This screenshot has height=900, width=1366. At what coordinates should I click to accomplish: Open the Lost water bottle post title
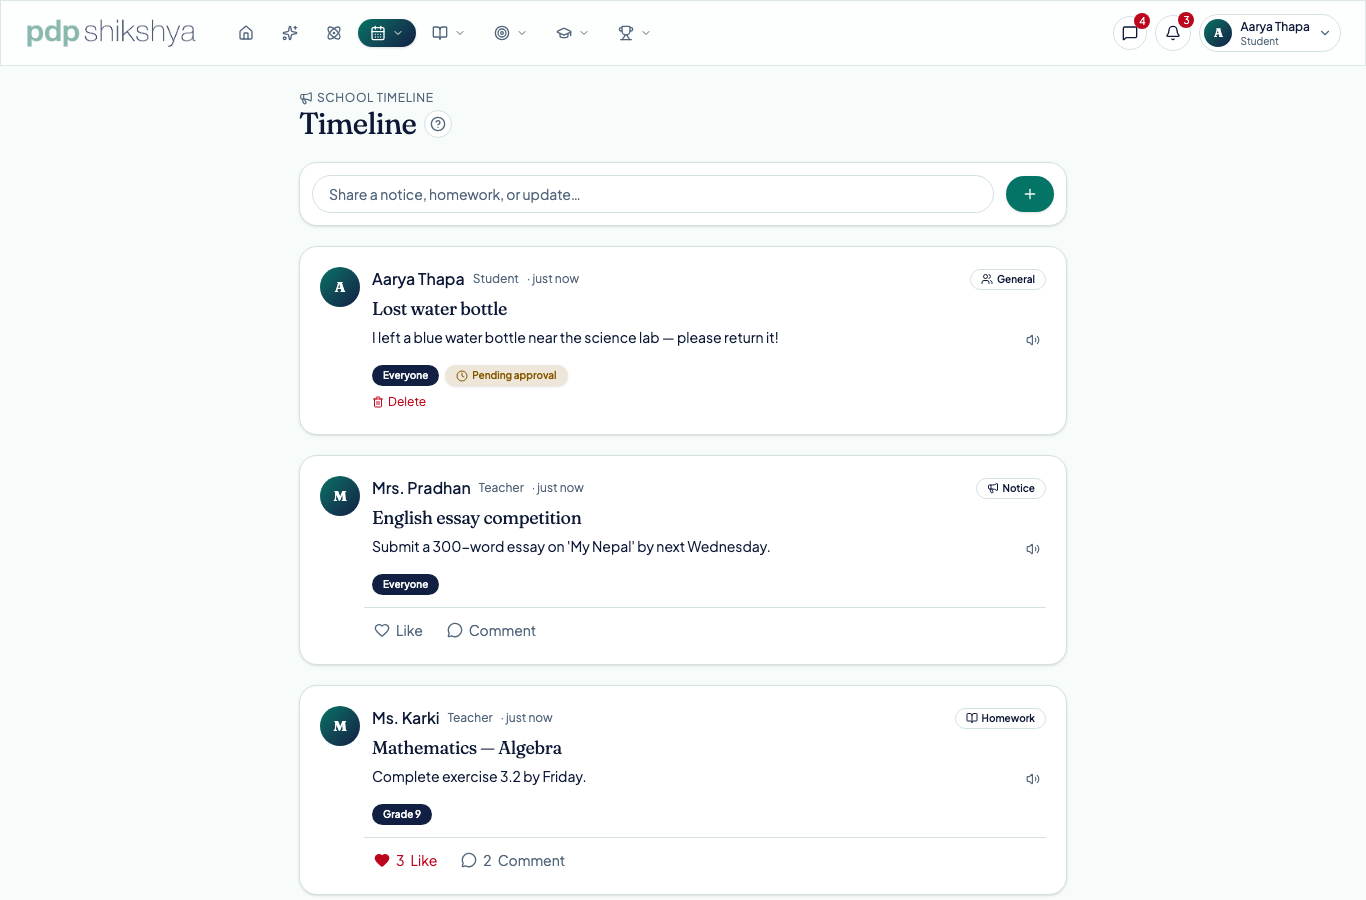(x=440, y=309)
